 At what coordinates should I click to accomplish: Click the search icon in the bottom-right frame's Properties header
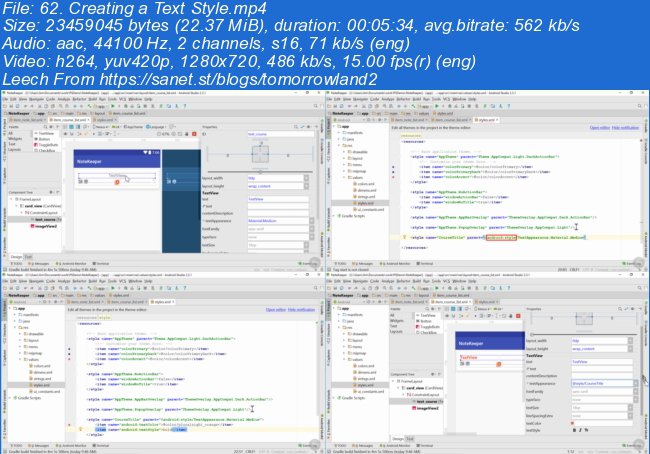pos(620,309)
